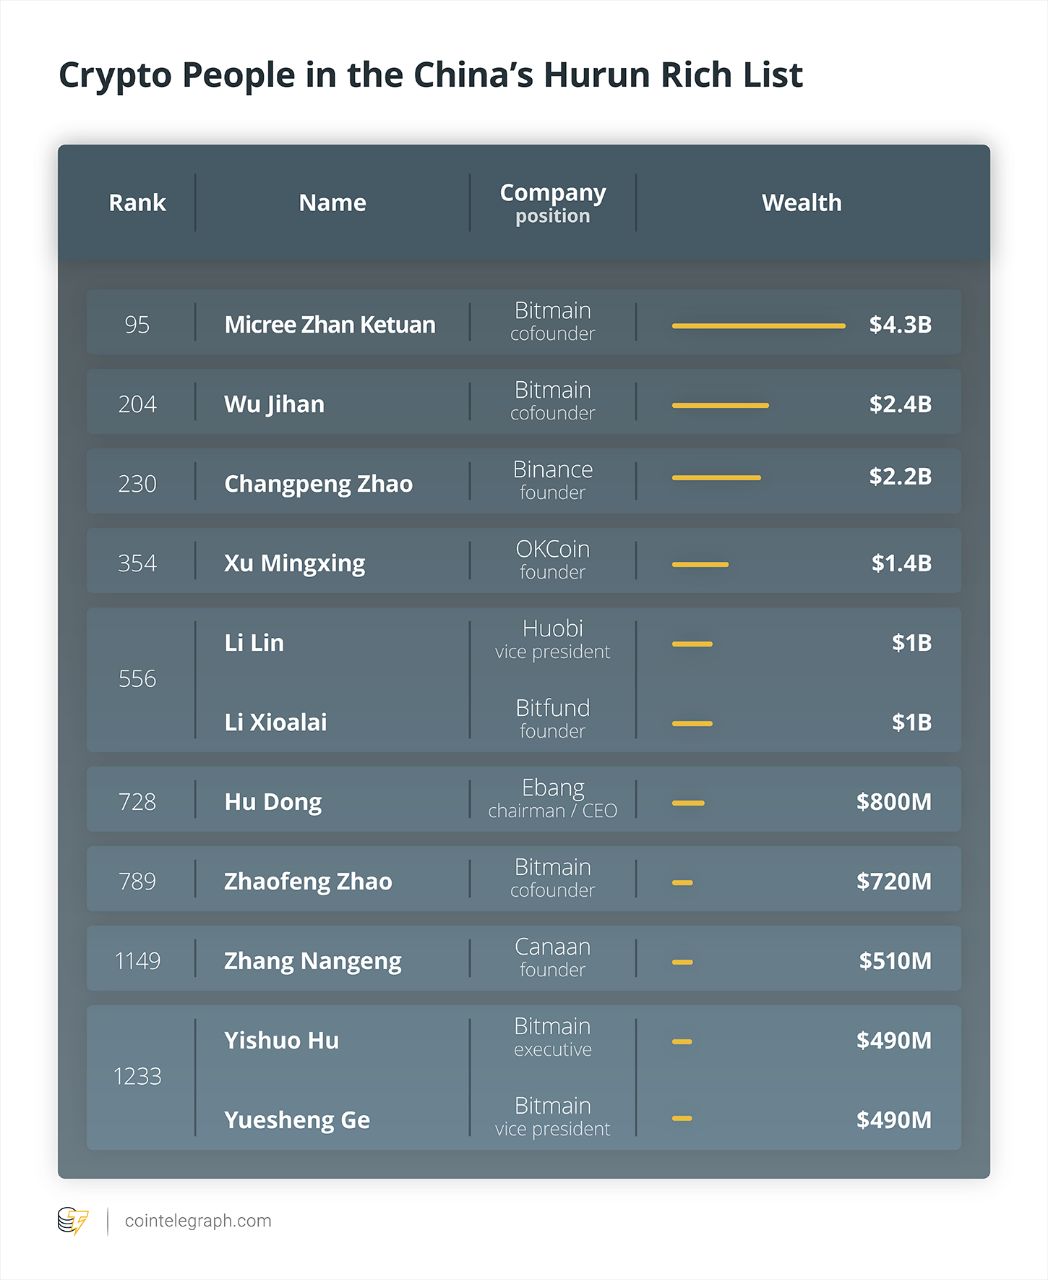Select Yuesheng Ge's $490M wealth value
1048x1280 pixels.
(893, 1120)
